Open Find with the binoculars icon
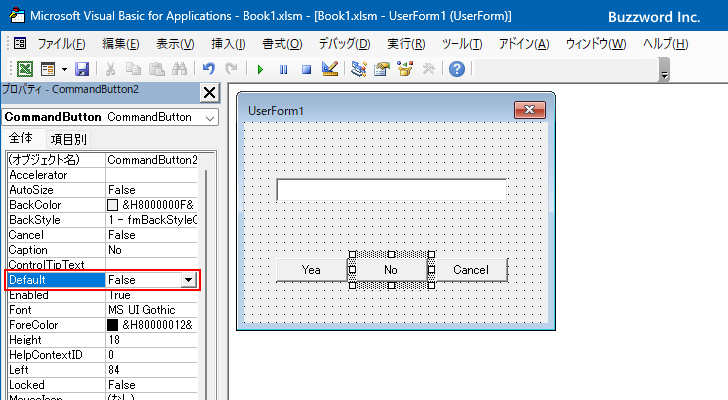The image size is (728, 400). pyautogui.click(x=179, y=69)
